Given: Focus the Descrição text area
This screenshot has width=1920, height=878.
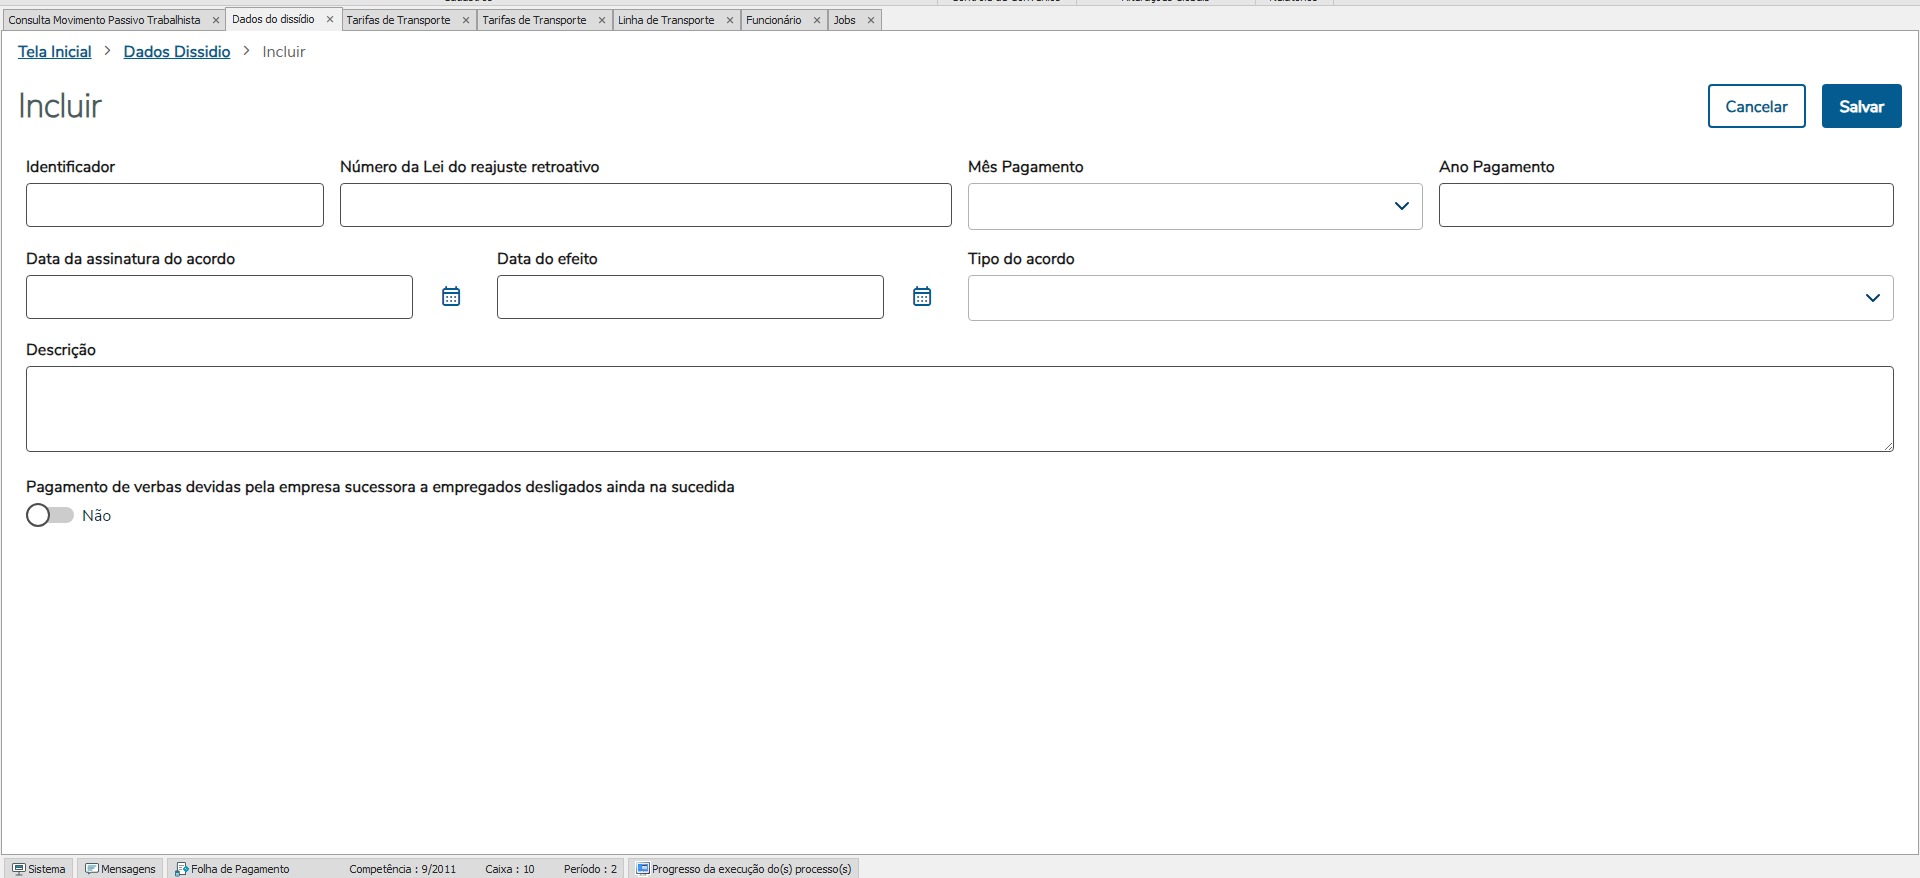Looking at the screenshot, I should (x=959, y=408).
